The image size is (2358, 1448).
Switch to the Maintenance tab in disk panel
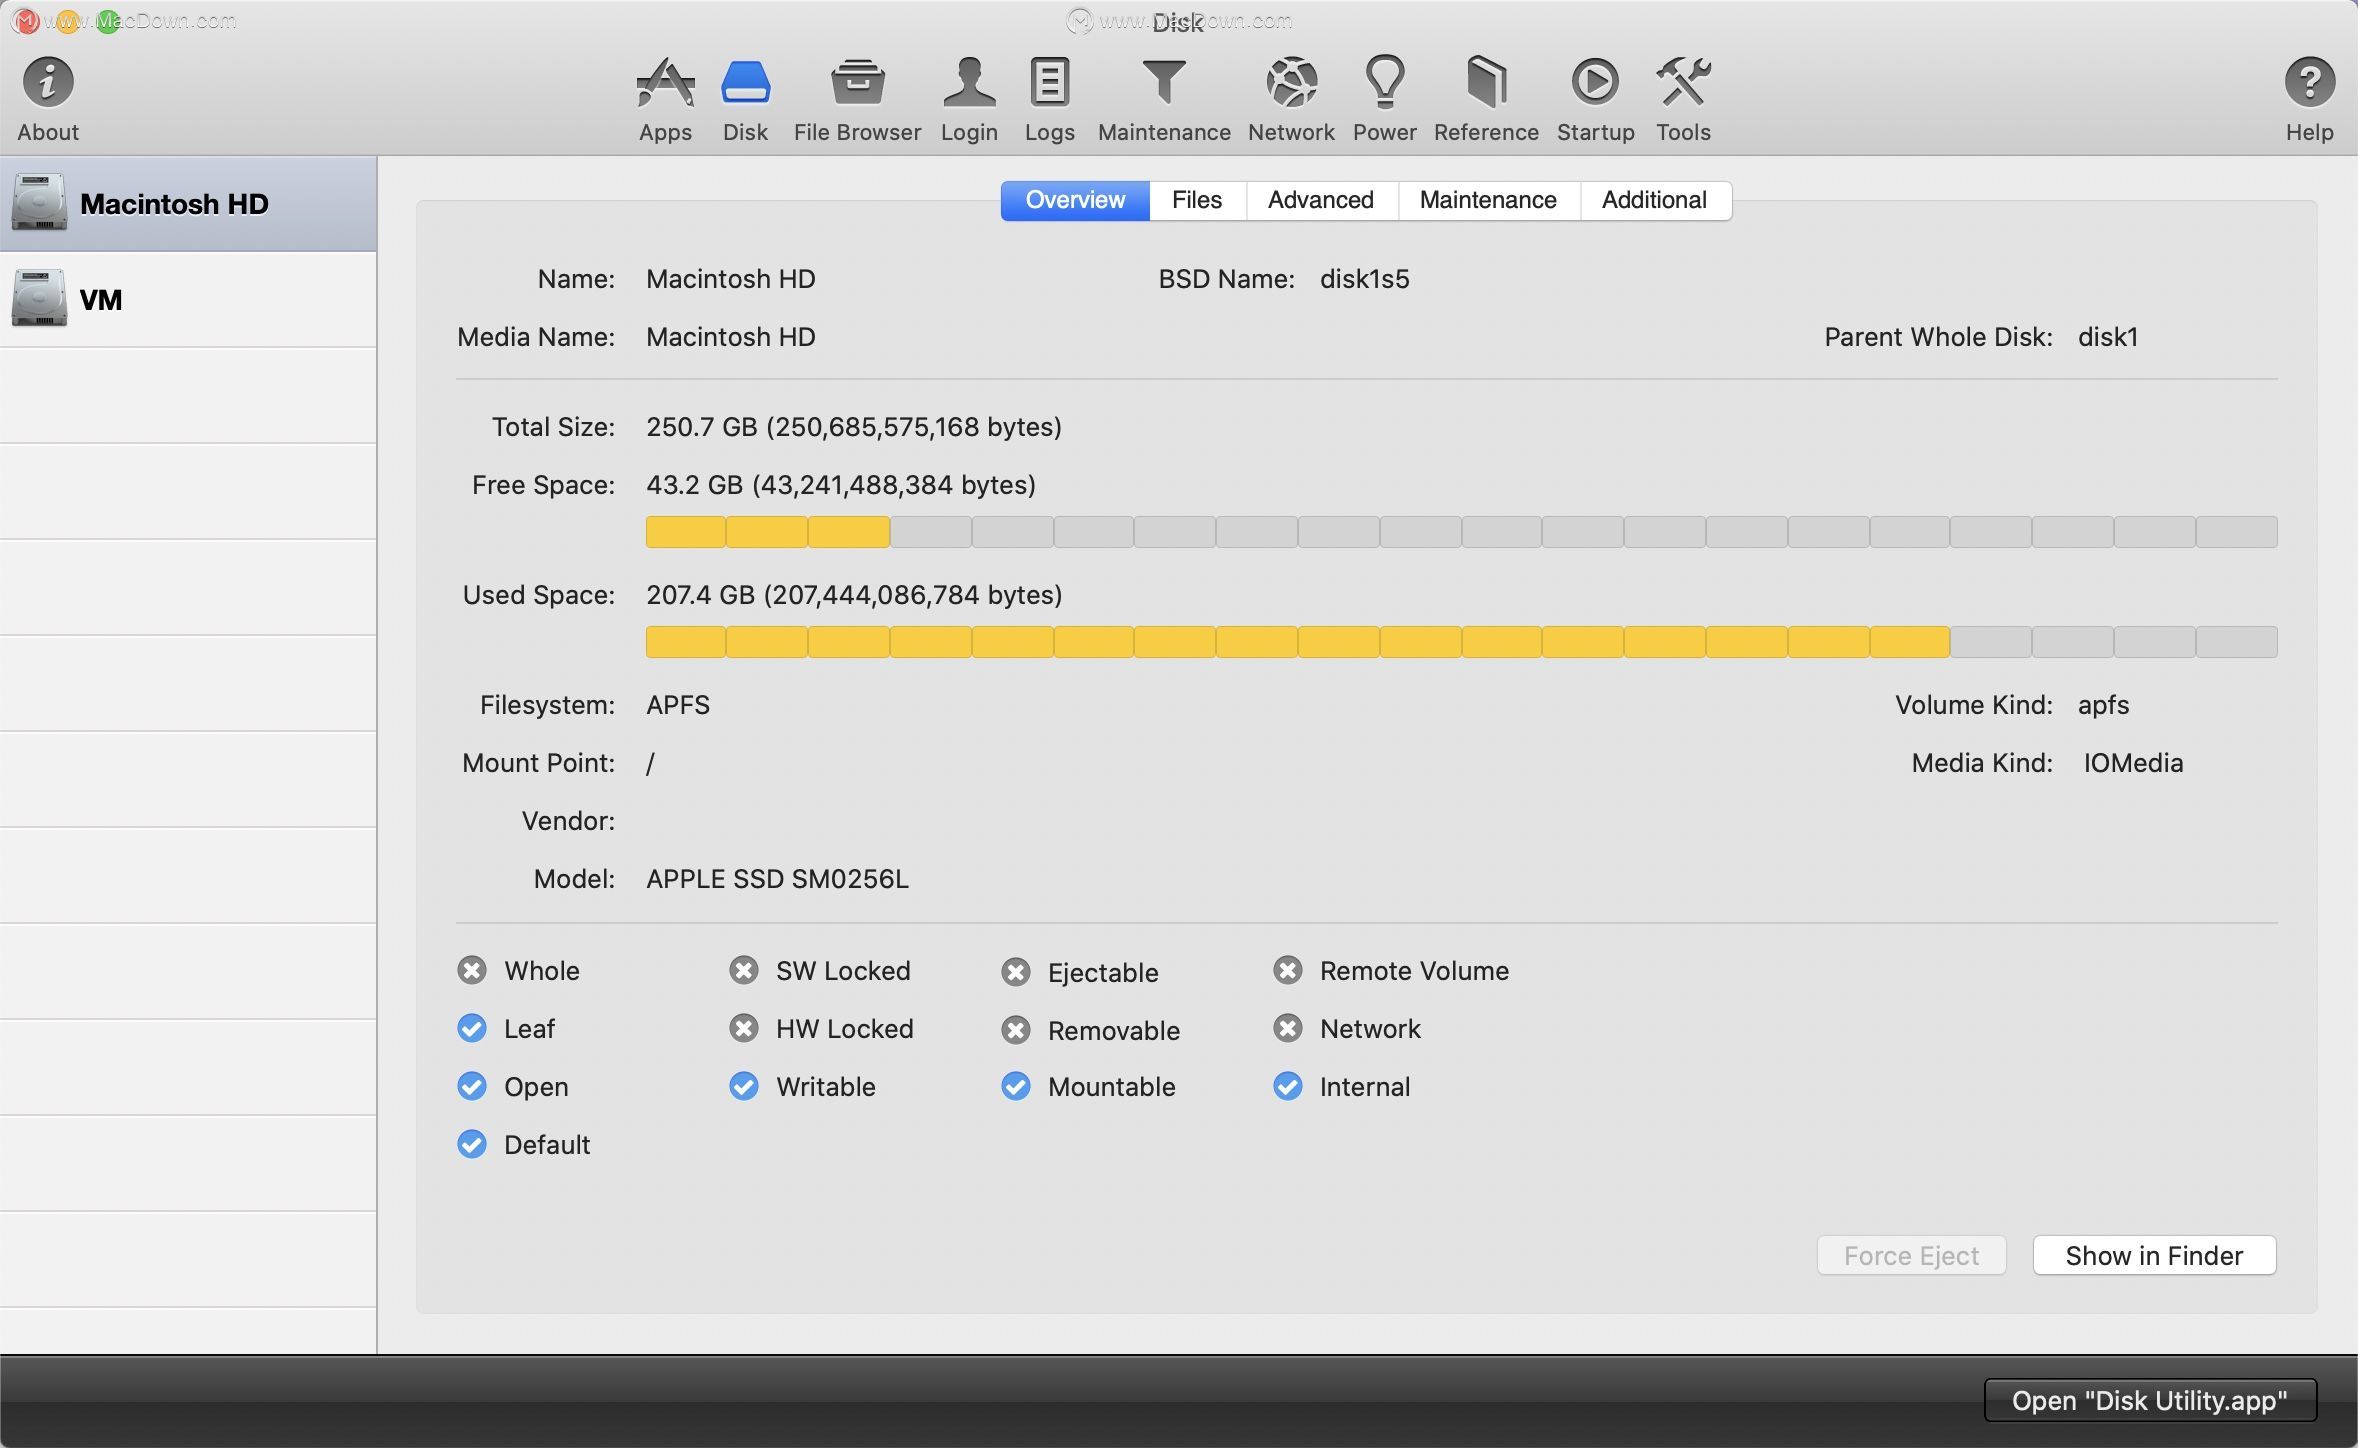click(x=1488, y=200)
